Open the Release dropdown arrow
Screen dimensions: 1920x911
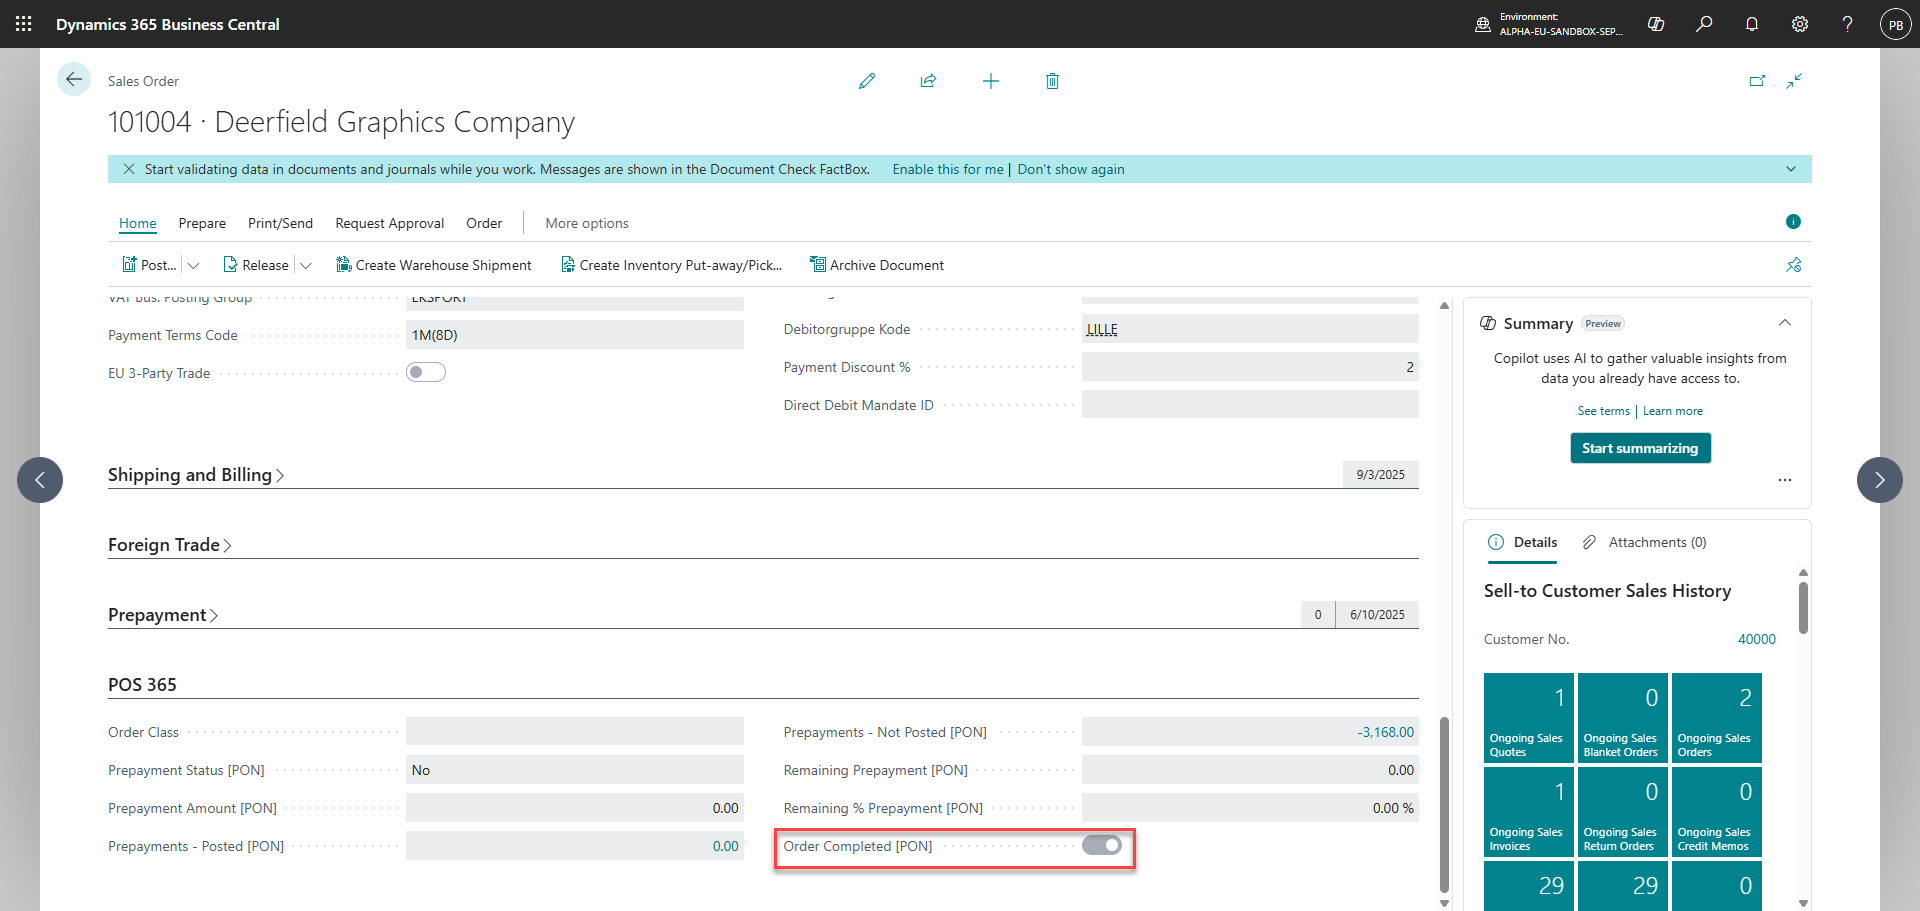point(306,265)
